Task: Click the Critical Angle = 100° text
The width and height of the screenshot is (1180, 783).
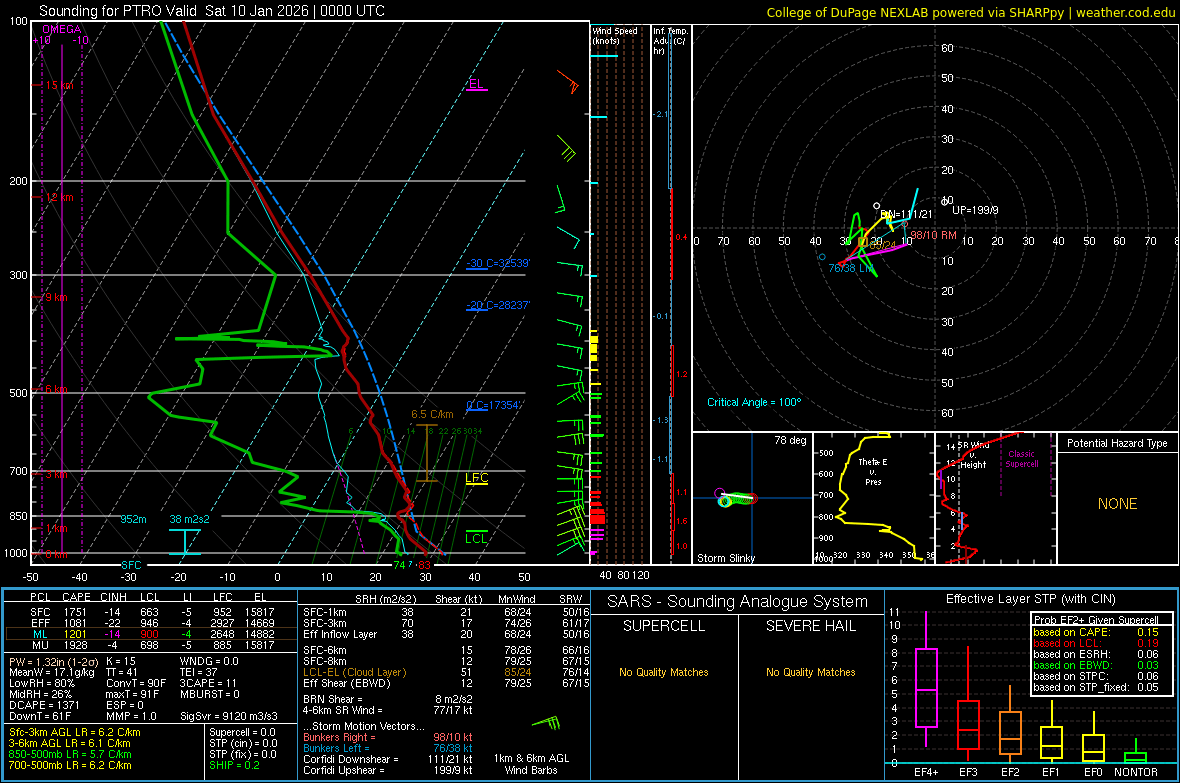Action: point(754,402)
